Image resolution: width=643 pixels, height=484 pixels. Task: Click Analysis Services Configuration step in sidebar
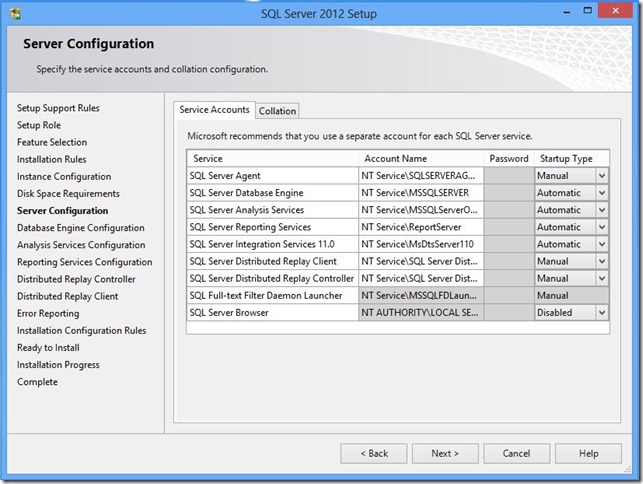81,245
